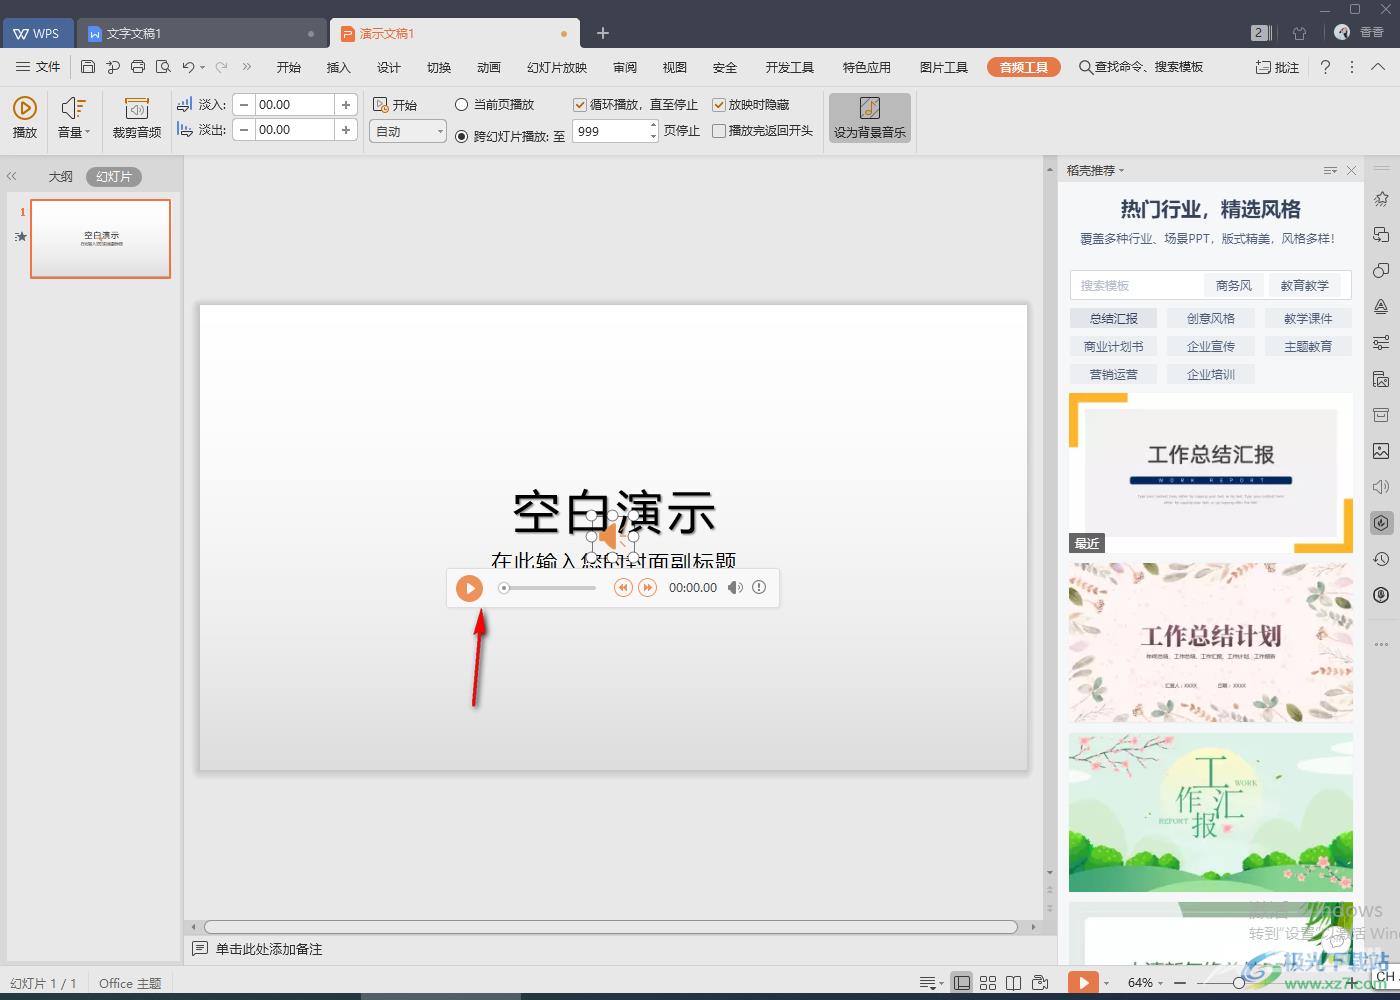This screenshot has width=1400, height=1000.
Task: Switch to Slide Sorter view
Action: [x=988, y=983]
